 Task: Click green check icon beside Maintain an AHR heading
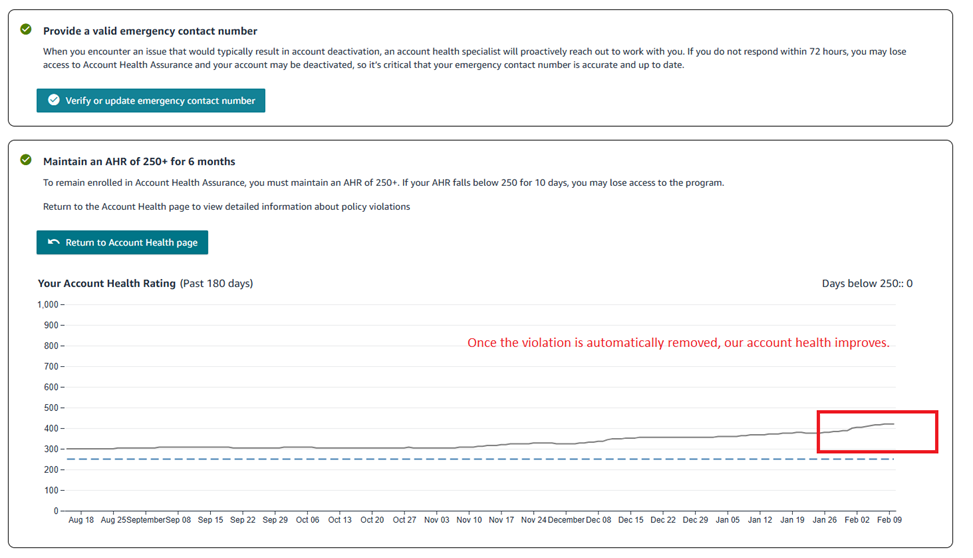pyautogui.click(x=25, y=160)
